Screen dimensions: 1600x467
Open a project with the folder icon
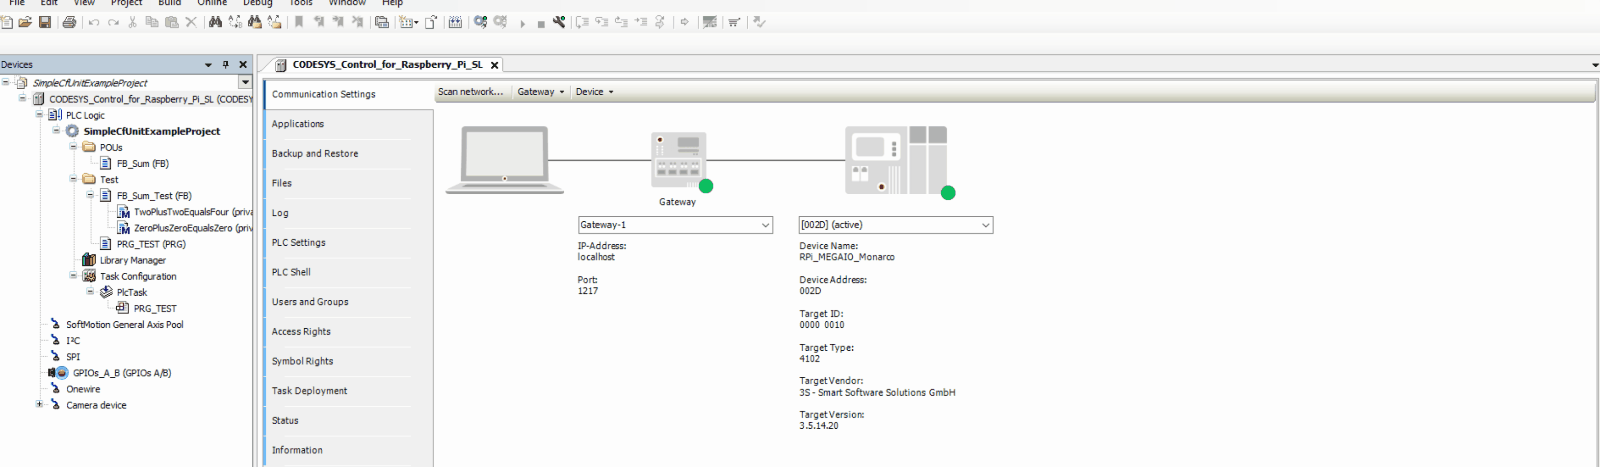[x=25, y=22]
